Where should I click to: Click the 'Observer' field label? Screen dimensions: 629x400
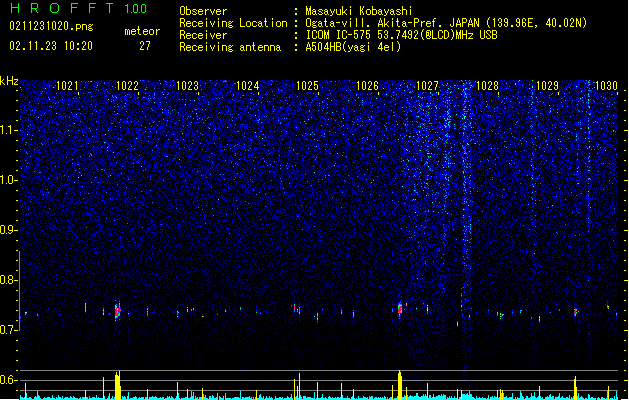click(203, 11)
